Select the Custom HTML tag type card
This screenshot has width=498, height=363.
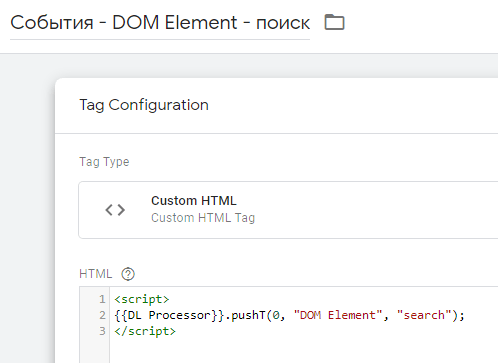[x=288, y=210]
